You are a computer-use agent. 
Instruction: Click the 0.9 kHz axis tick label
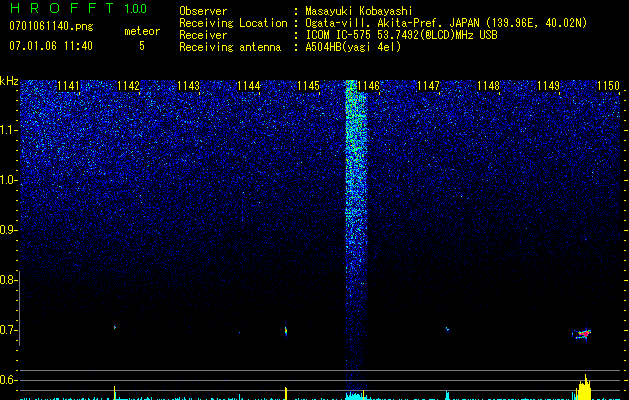8,230
